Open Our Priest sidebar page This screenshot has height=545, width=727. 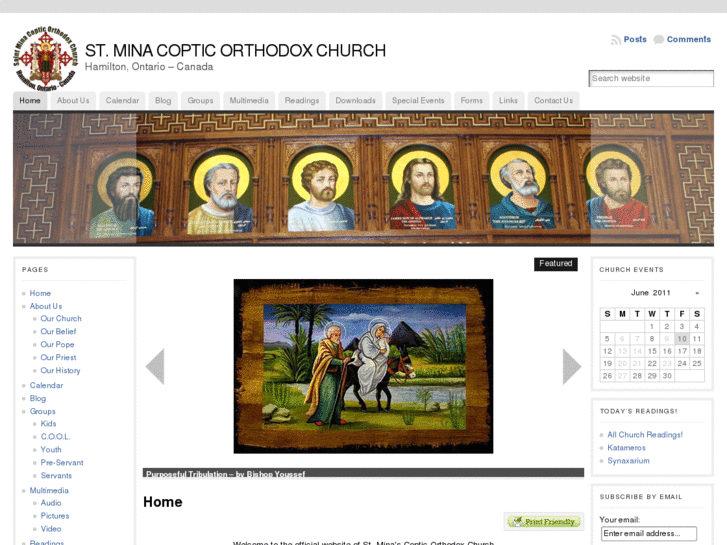[58, 358]
